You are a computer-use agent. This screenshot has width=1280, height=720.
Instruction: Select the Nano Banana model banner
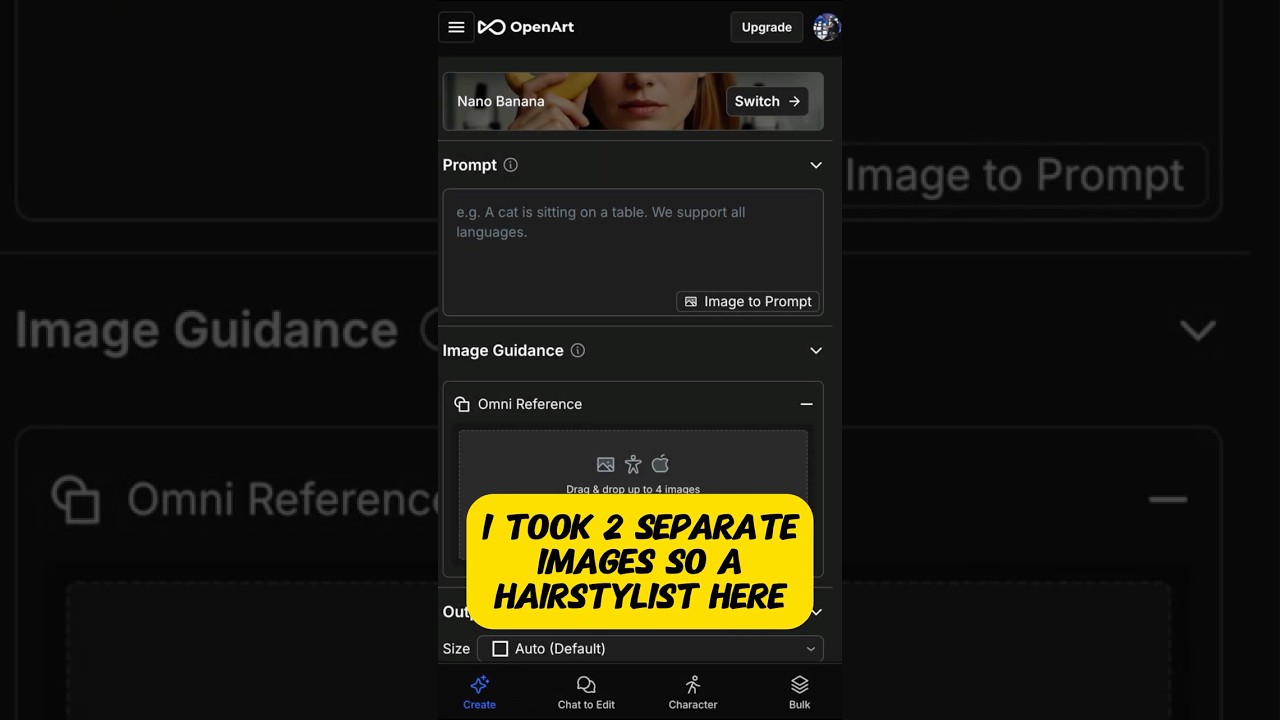[x=633, y=101]
